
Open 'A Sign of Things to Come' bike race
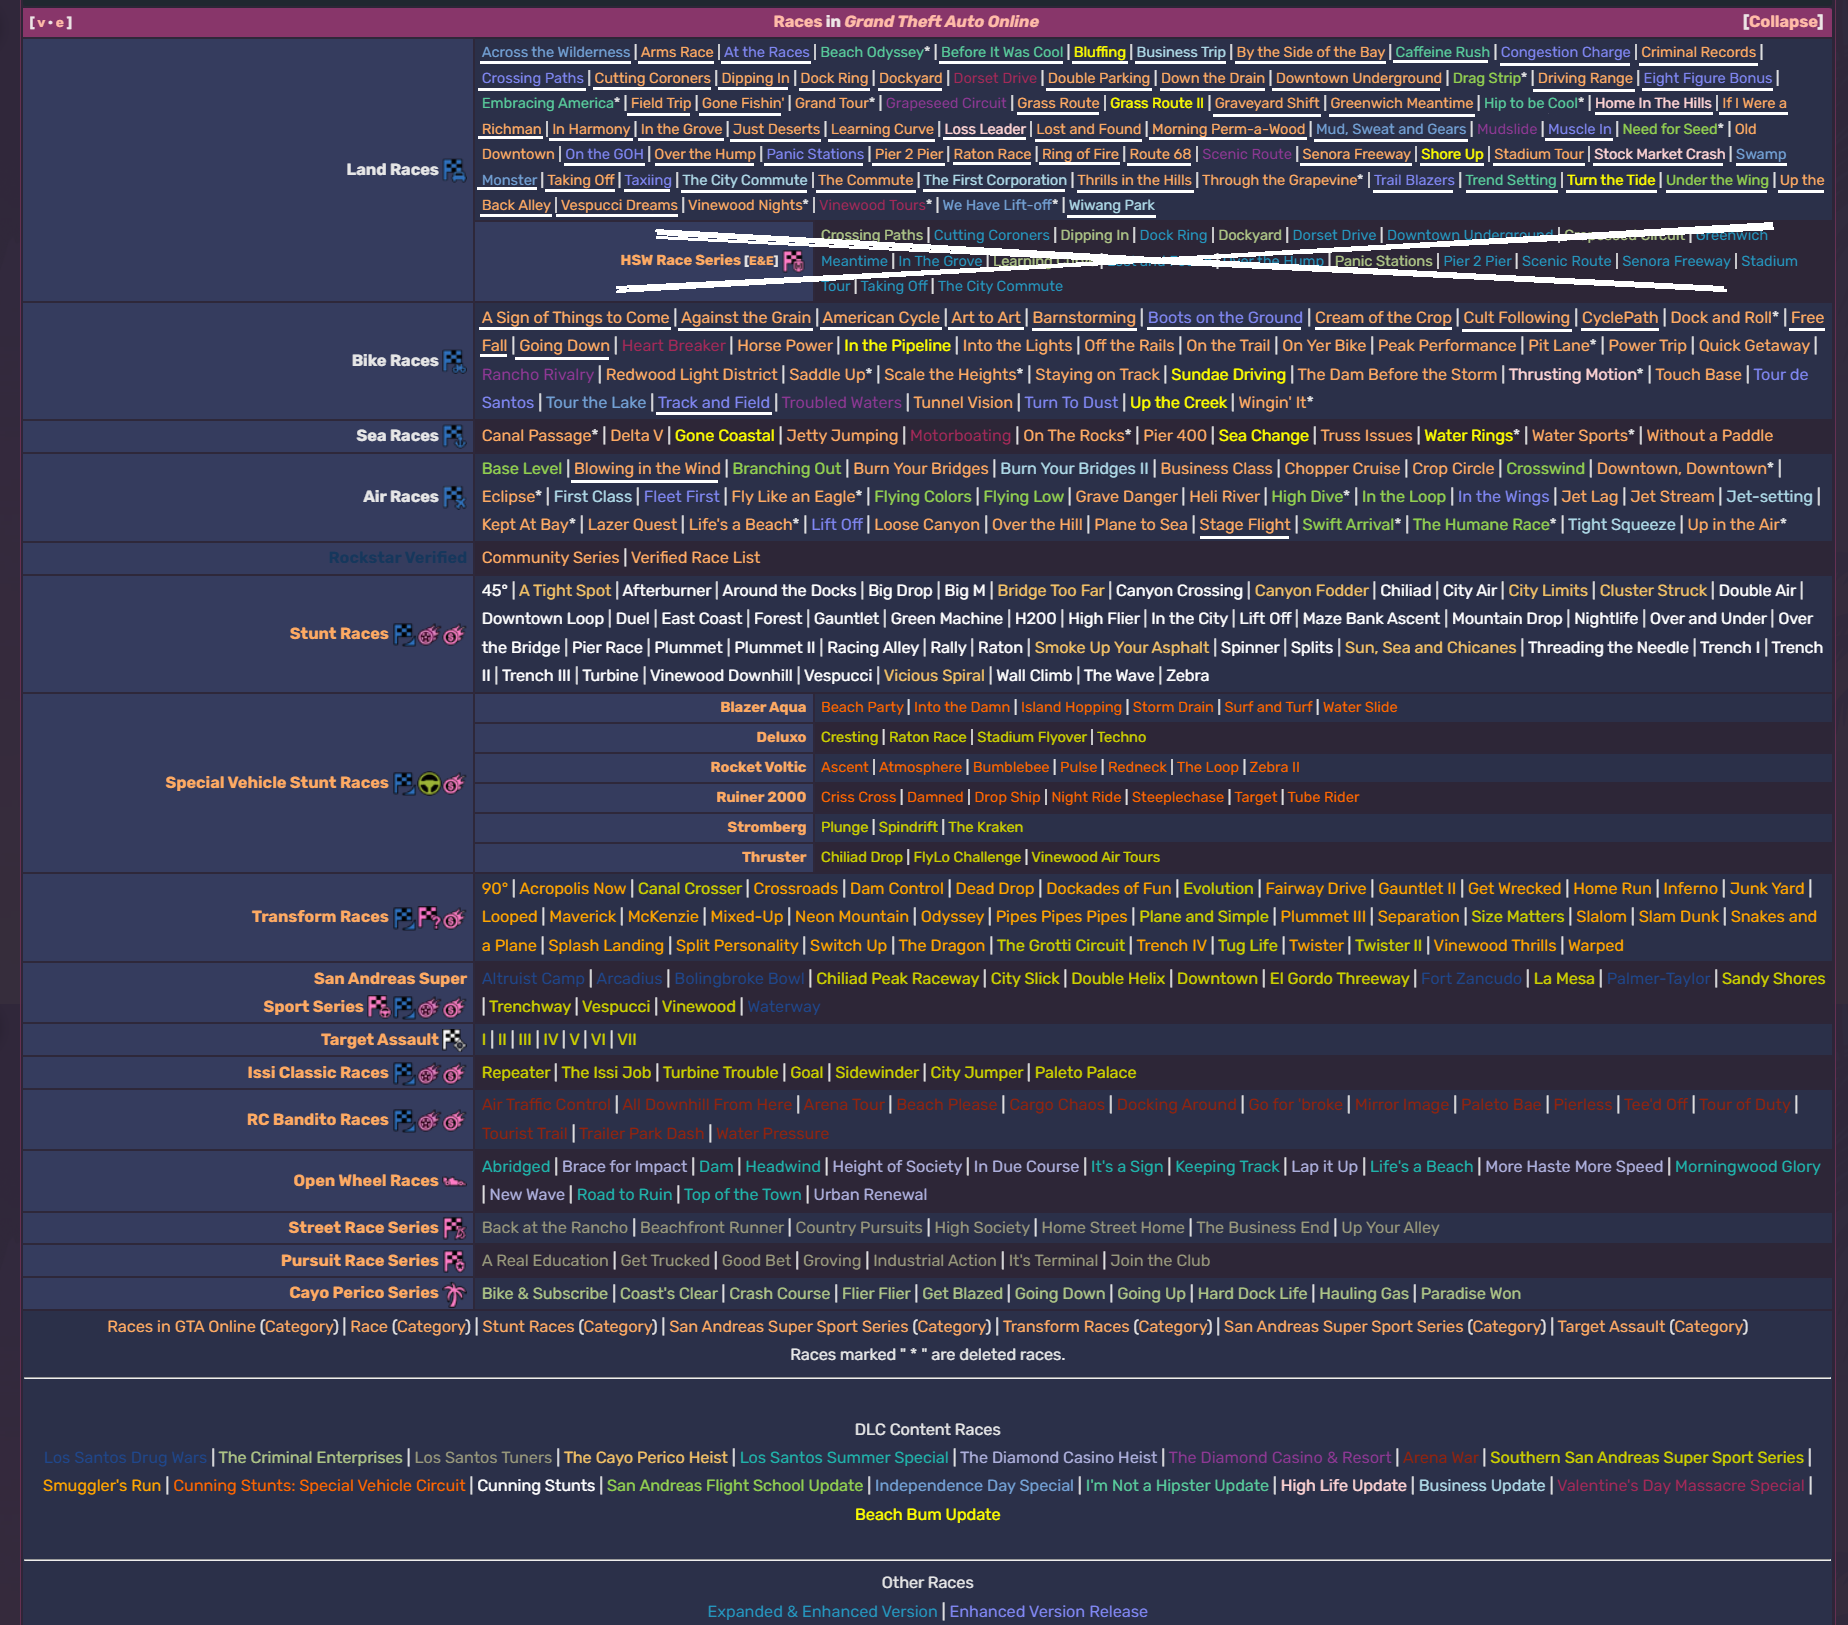click(x=575, y=318)
